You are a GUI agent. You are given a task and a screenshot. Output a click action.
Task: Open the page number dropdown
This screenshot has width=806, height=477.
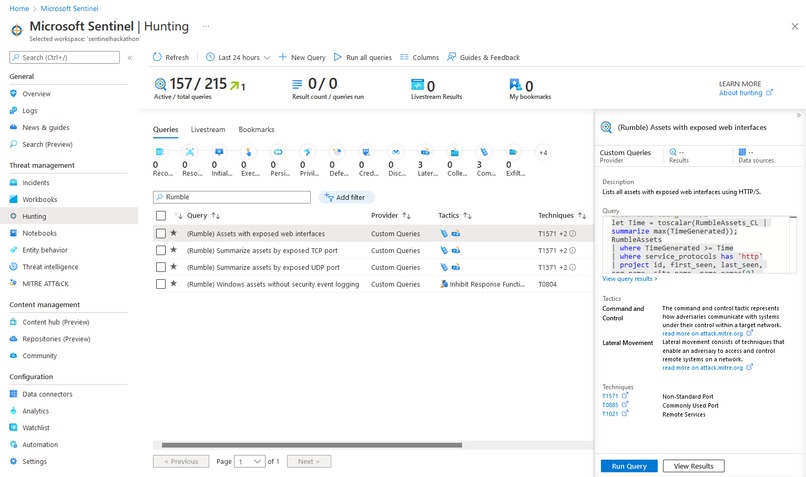point(250,462)
